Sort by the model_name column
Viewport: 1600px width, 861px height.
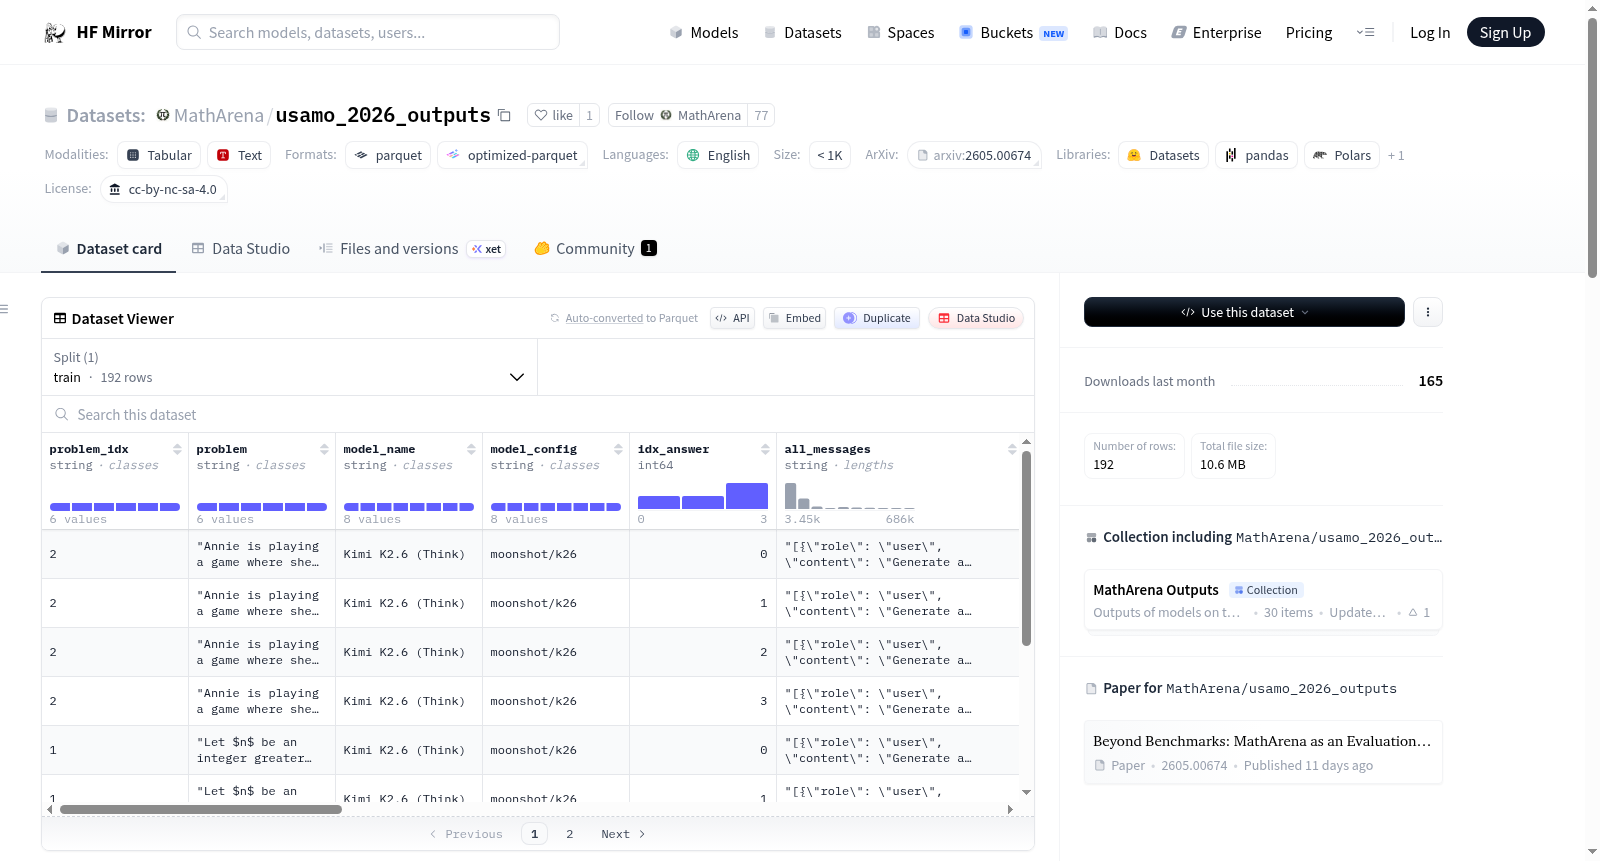(471, 449)
